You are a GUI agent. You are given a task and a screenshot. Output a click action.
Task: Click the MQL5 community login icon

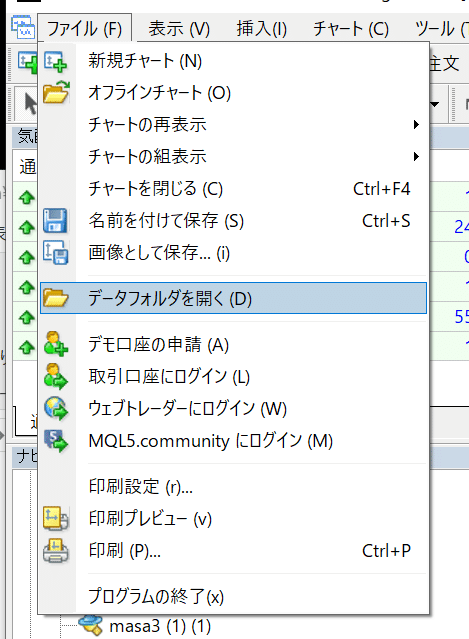(56, 441)
